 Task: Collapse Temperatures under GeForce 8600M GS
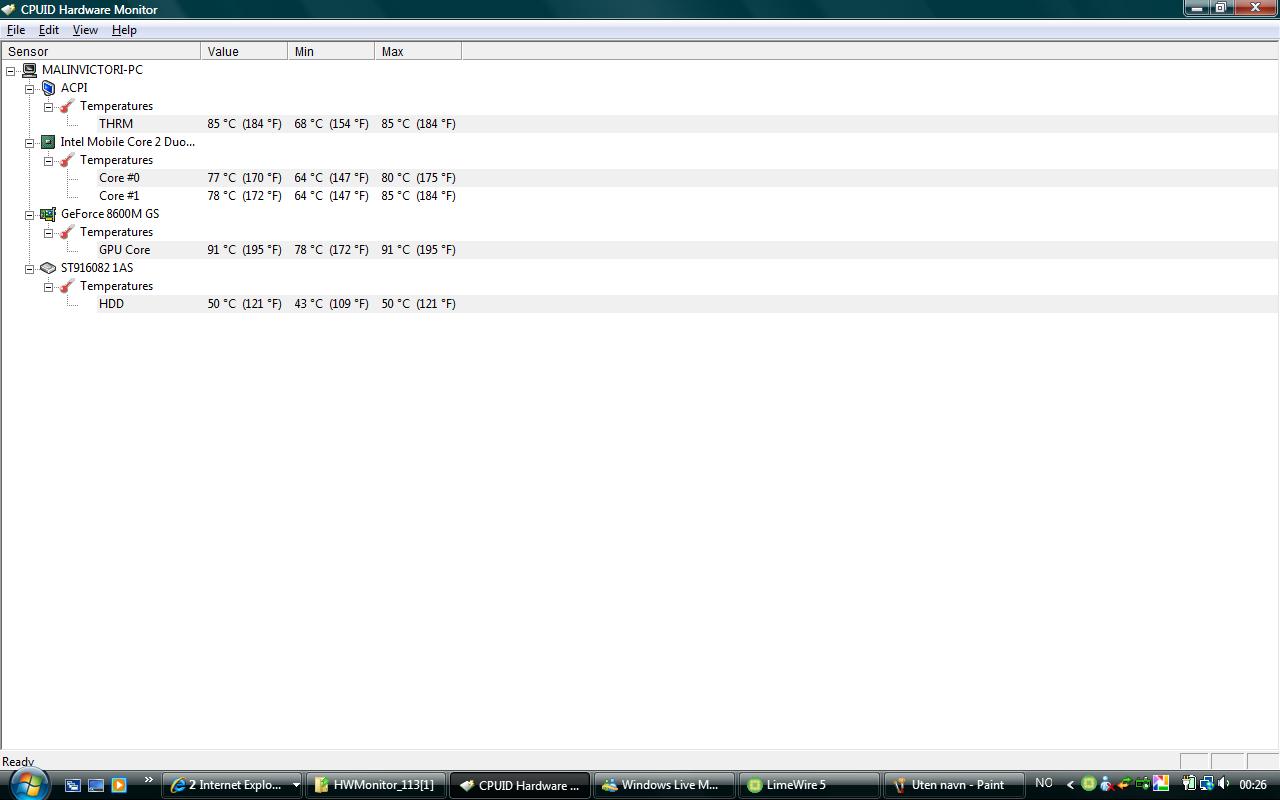(48, 232)
